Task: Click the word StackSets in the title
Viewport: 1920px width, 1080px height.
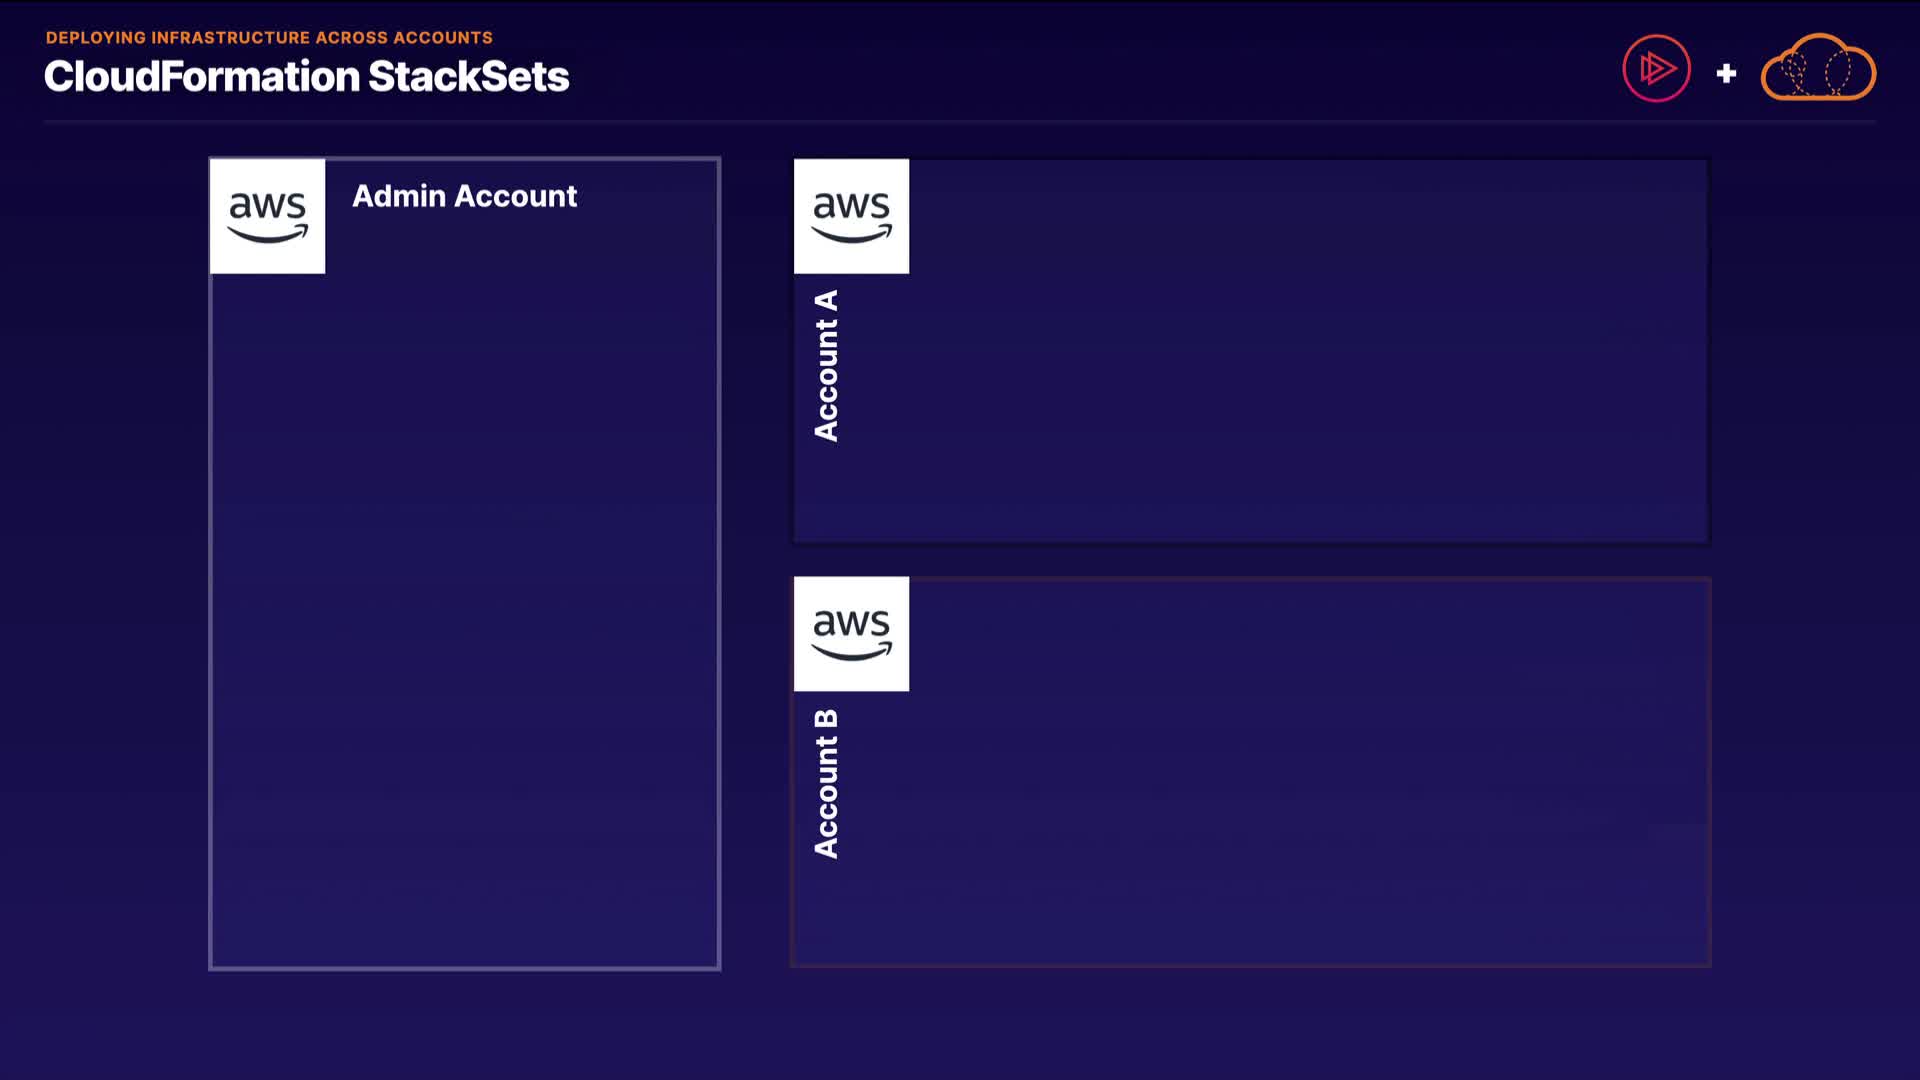Action: point(469,77)
